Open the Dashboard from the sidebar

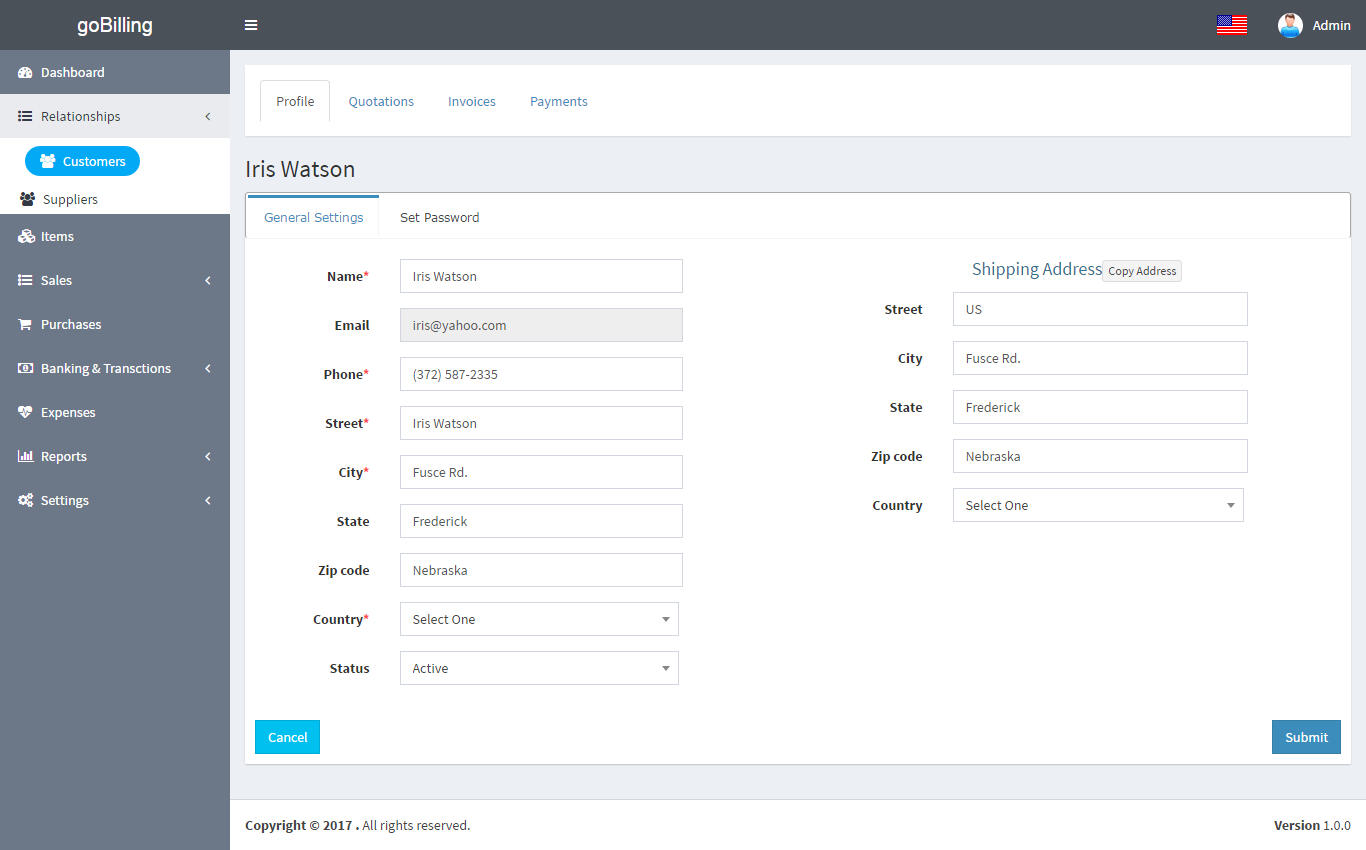pyautogui.click(x=70, y=71)
